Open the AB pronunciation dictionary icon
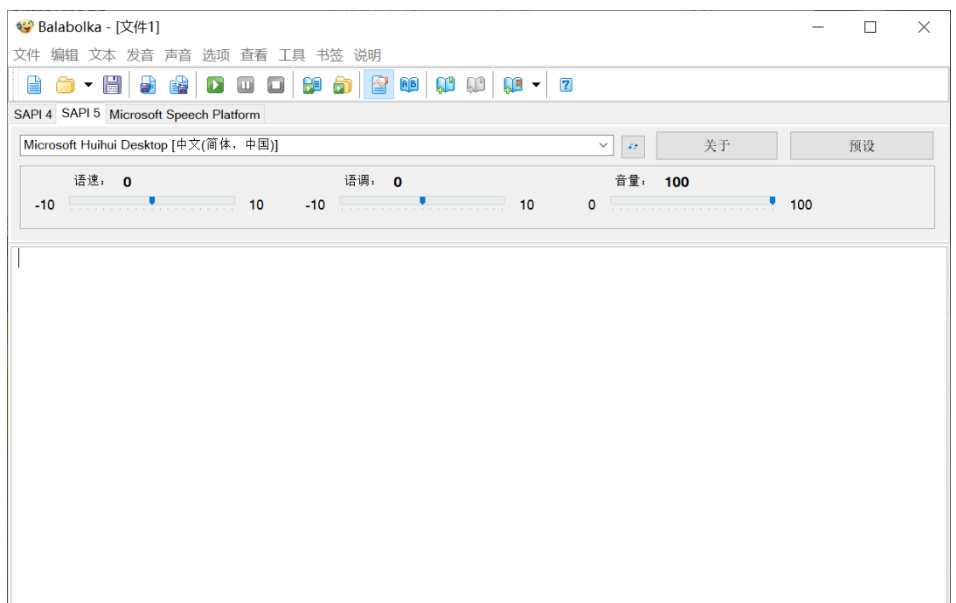Screen dimensions: 956x603 pos(409,85)
